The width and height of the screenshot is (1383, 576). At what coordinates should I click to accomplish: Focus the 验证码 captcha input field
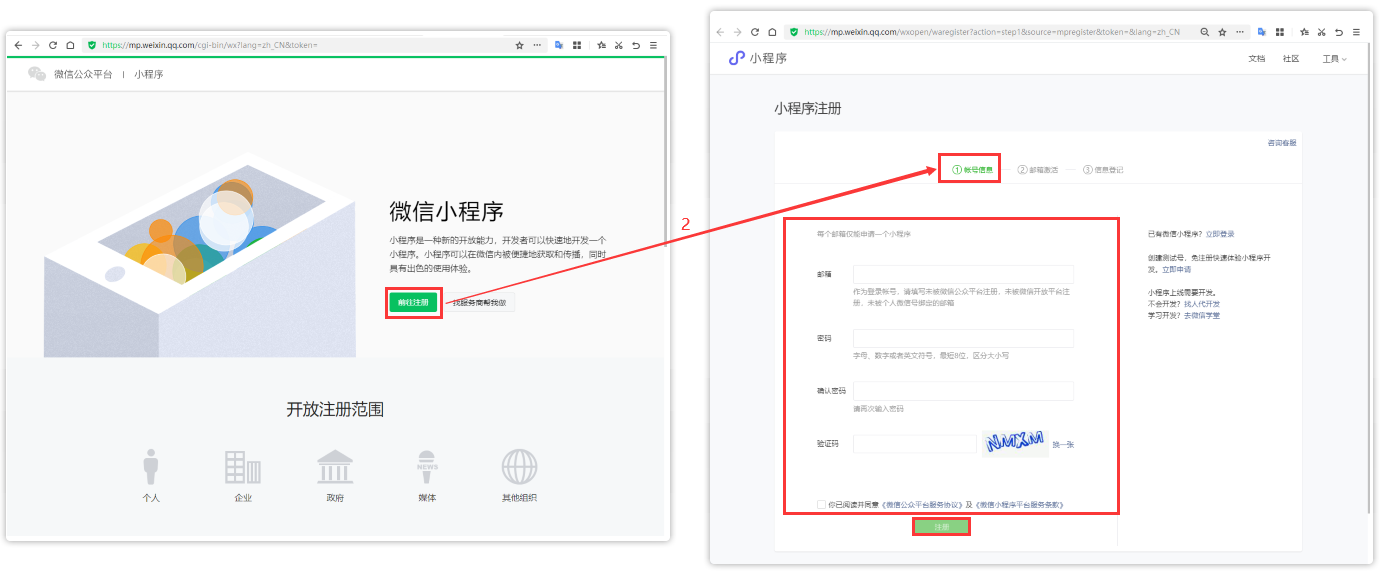coord(915,444)
